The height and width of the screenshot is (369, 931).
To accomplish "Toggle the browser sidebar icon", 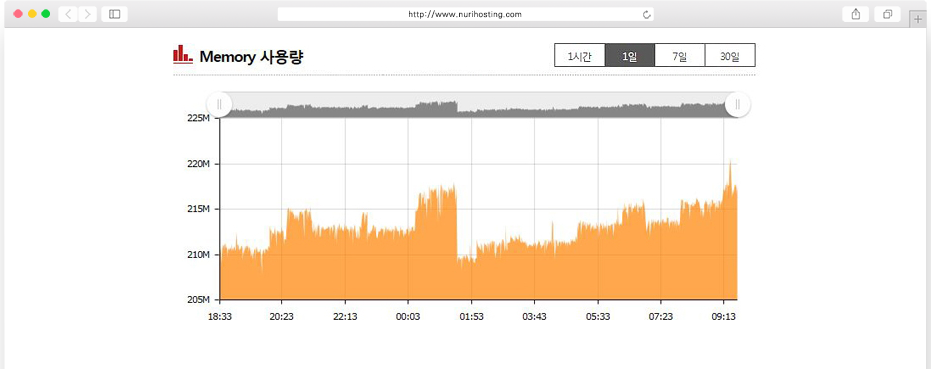I will (x=115, y=14).
